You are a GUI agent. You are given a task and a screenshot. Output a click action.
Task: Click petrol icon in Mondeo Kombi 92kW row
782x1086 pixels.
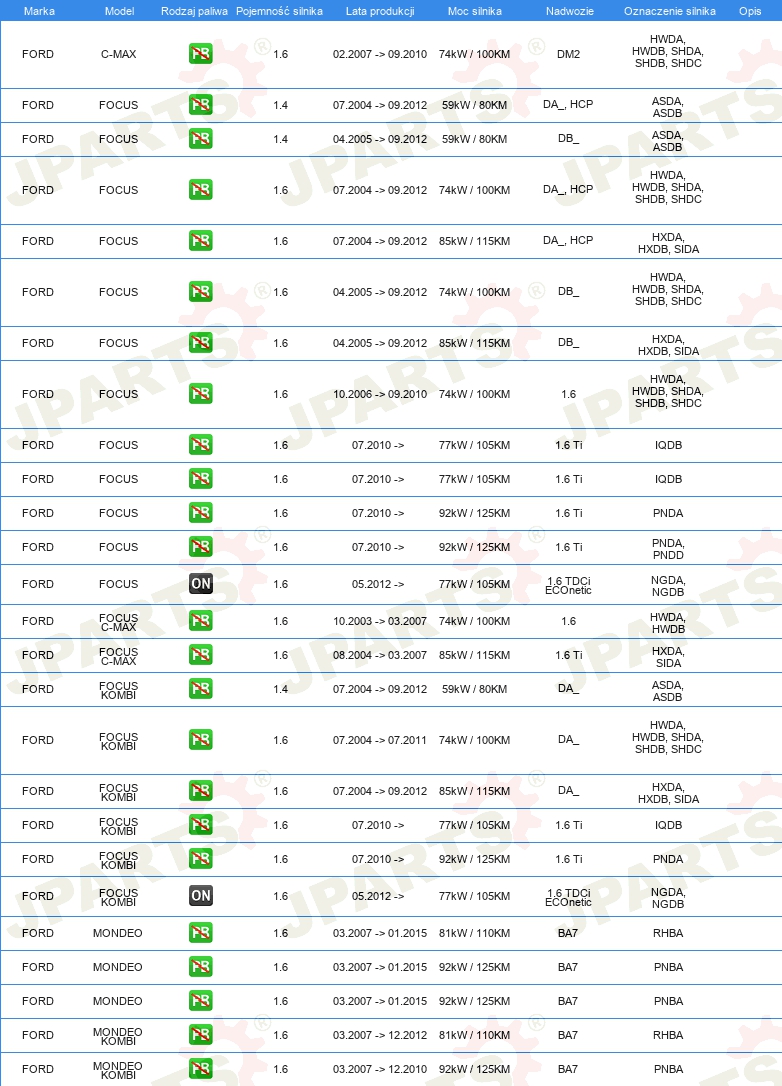200,1069
